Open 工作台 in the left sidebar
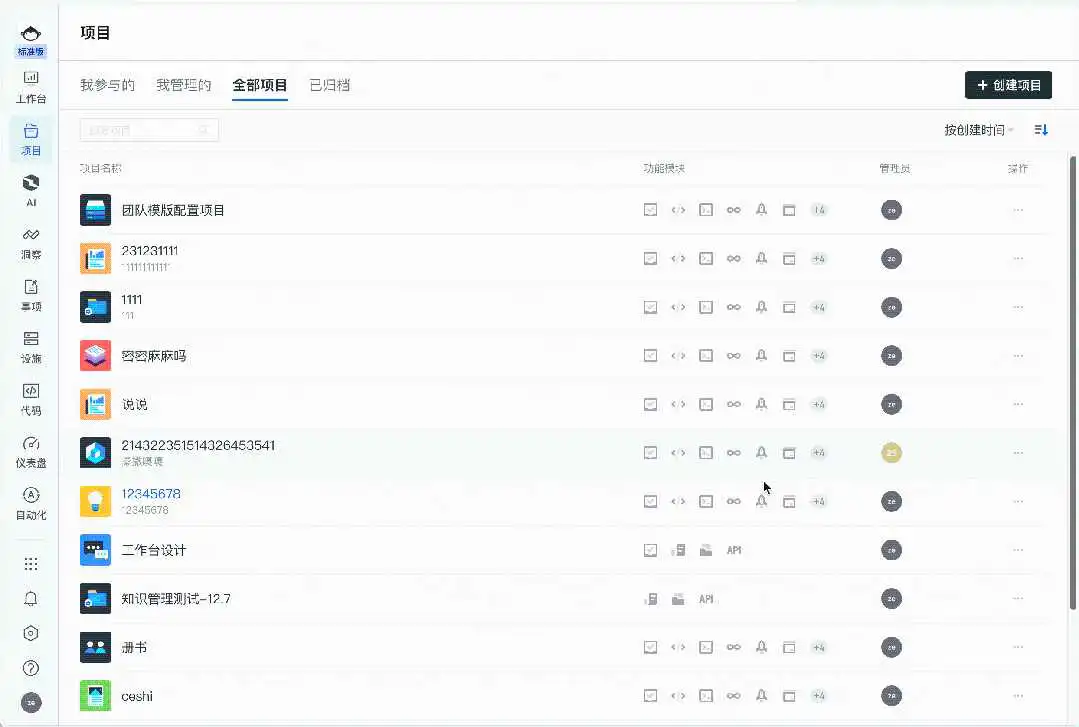Viewport: 1079px width, 727px height. point(31,86)
